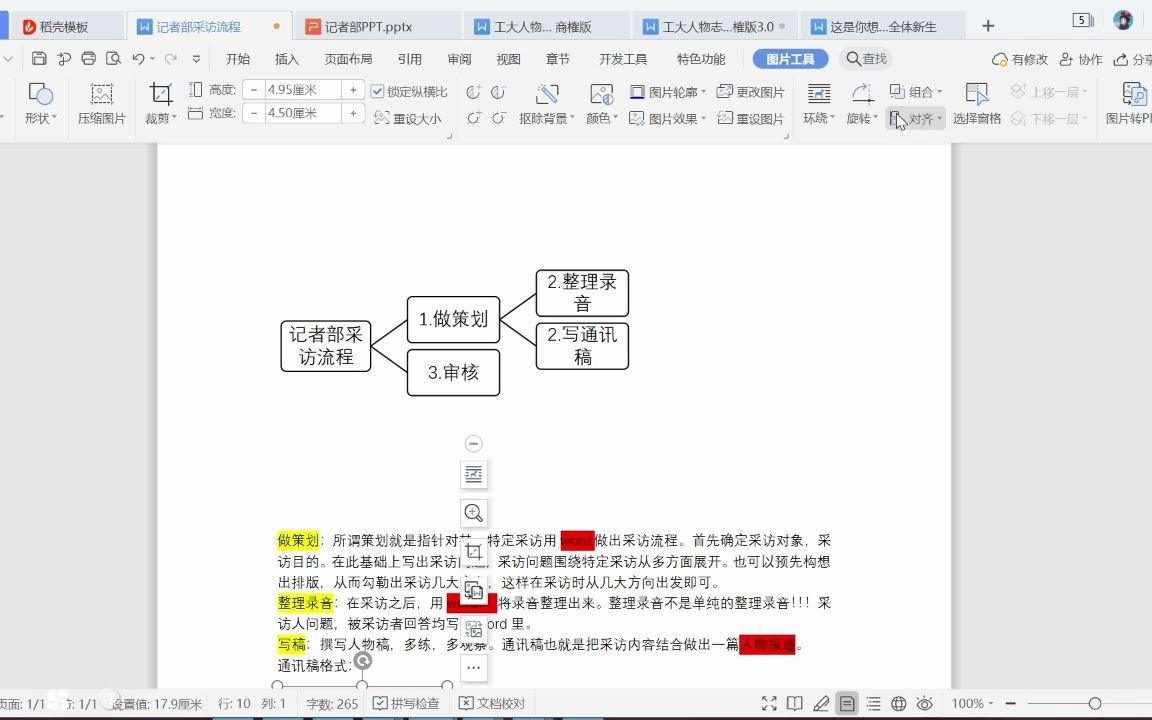Toggle eye protection mode in status bar
The image size is (1152, 720).
tap(925, 703)
